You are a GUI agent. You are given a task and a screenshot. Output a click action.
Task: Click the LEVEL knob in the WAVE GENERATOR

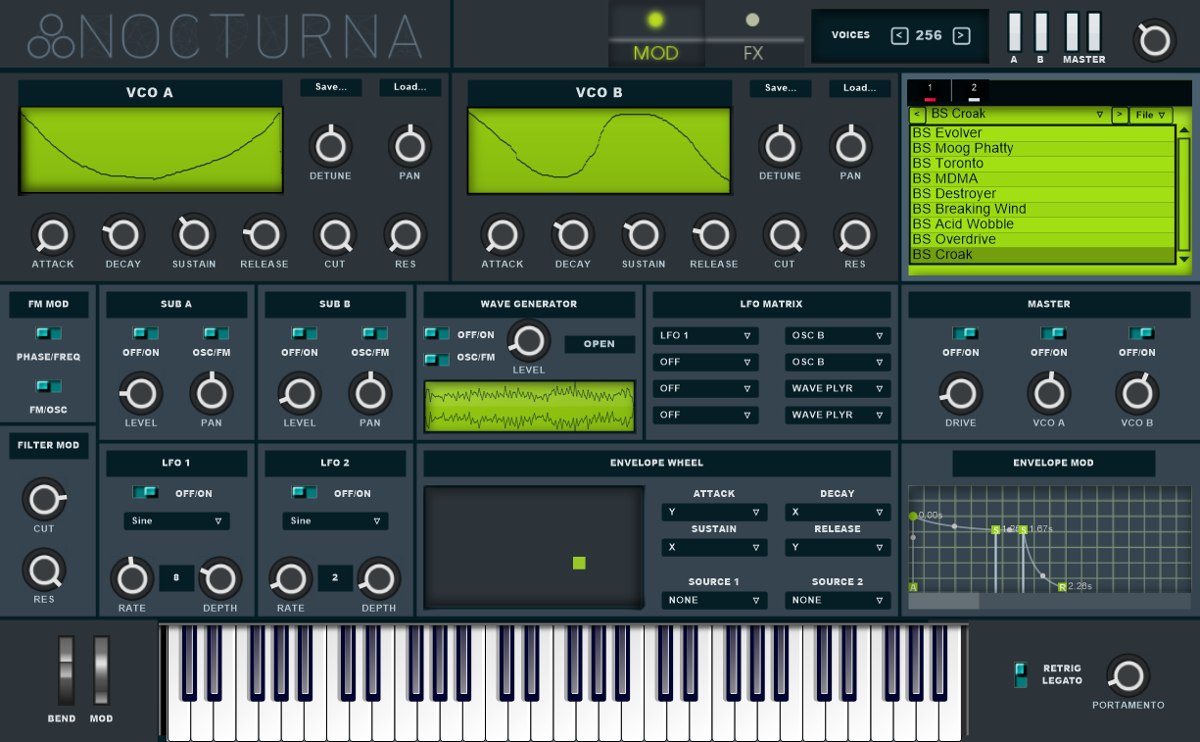click(x=528, y=342)
